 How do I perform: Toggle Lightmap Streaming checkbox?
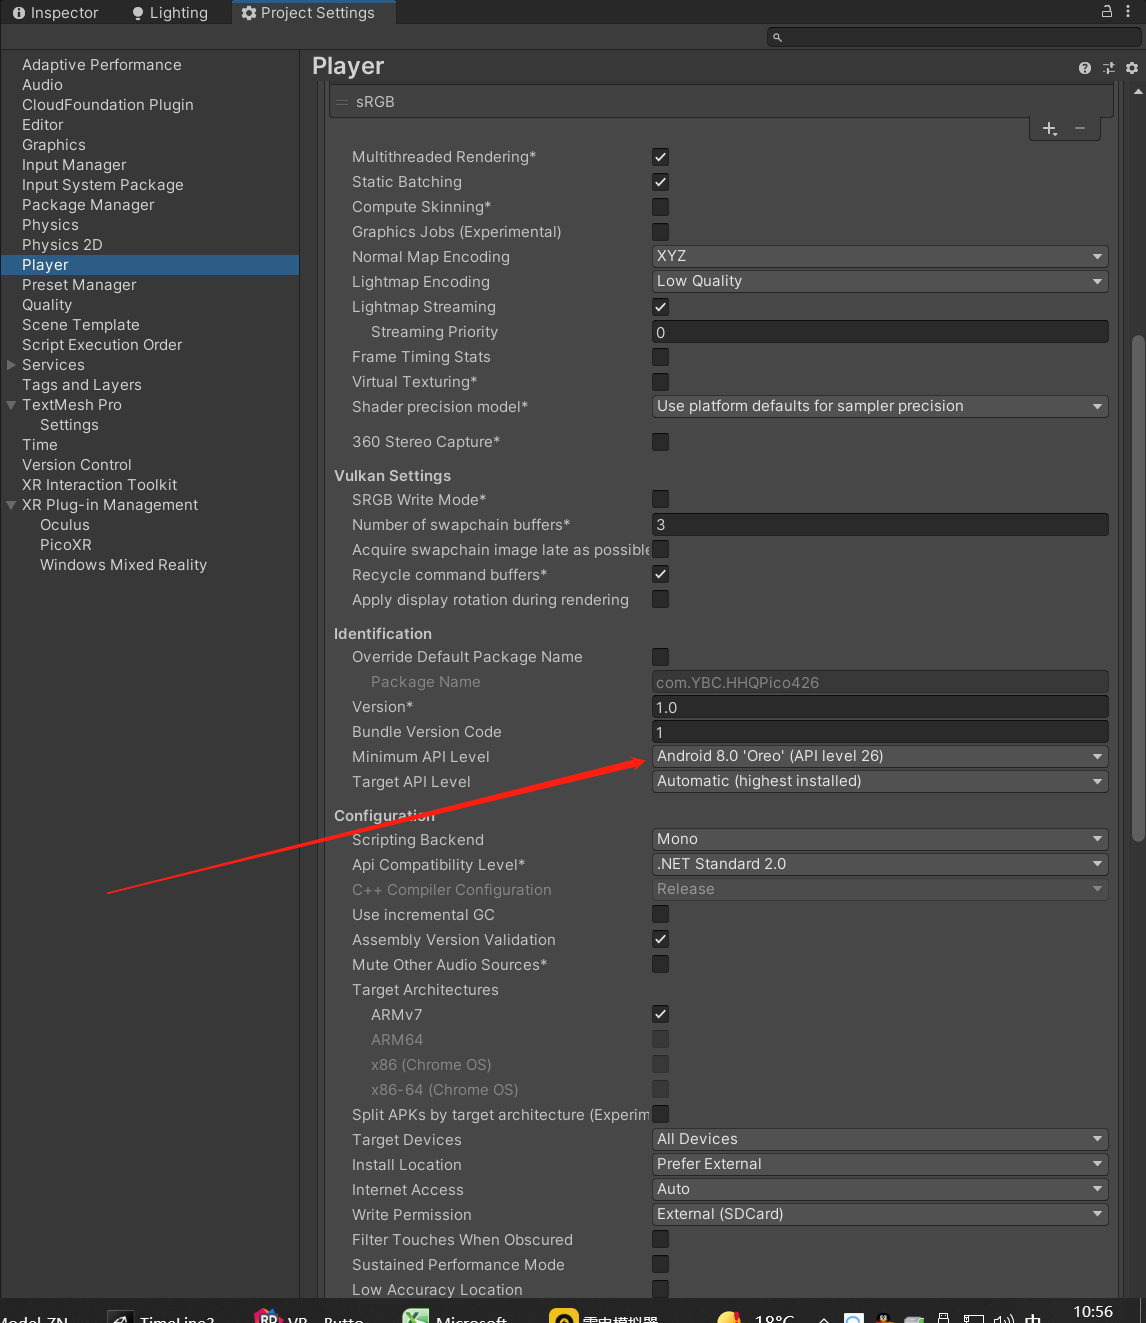coord(660,307)
